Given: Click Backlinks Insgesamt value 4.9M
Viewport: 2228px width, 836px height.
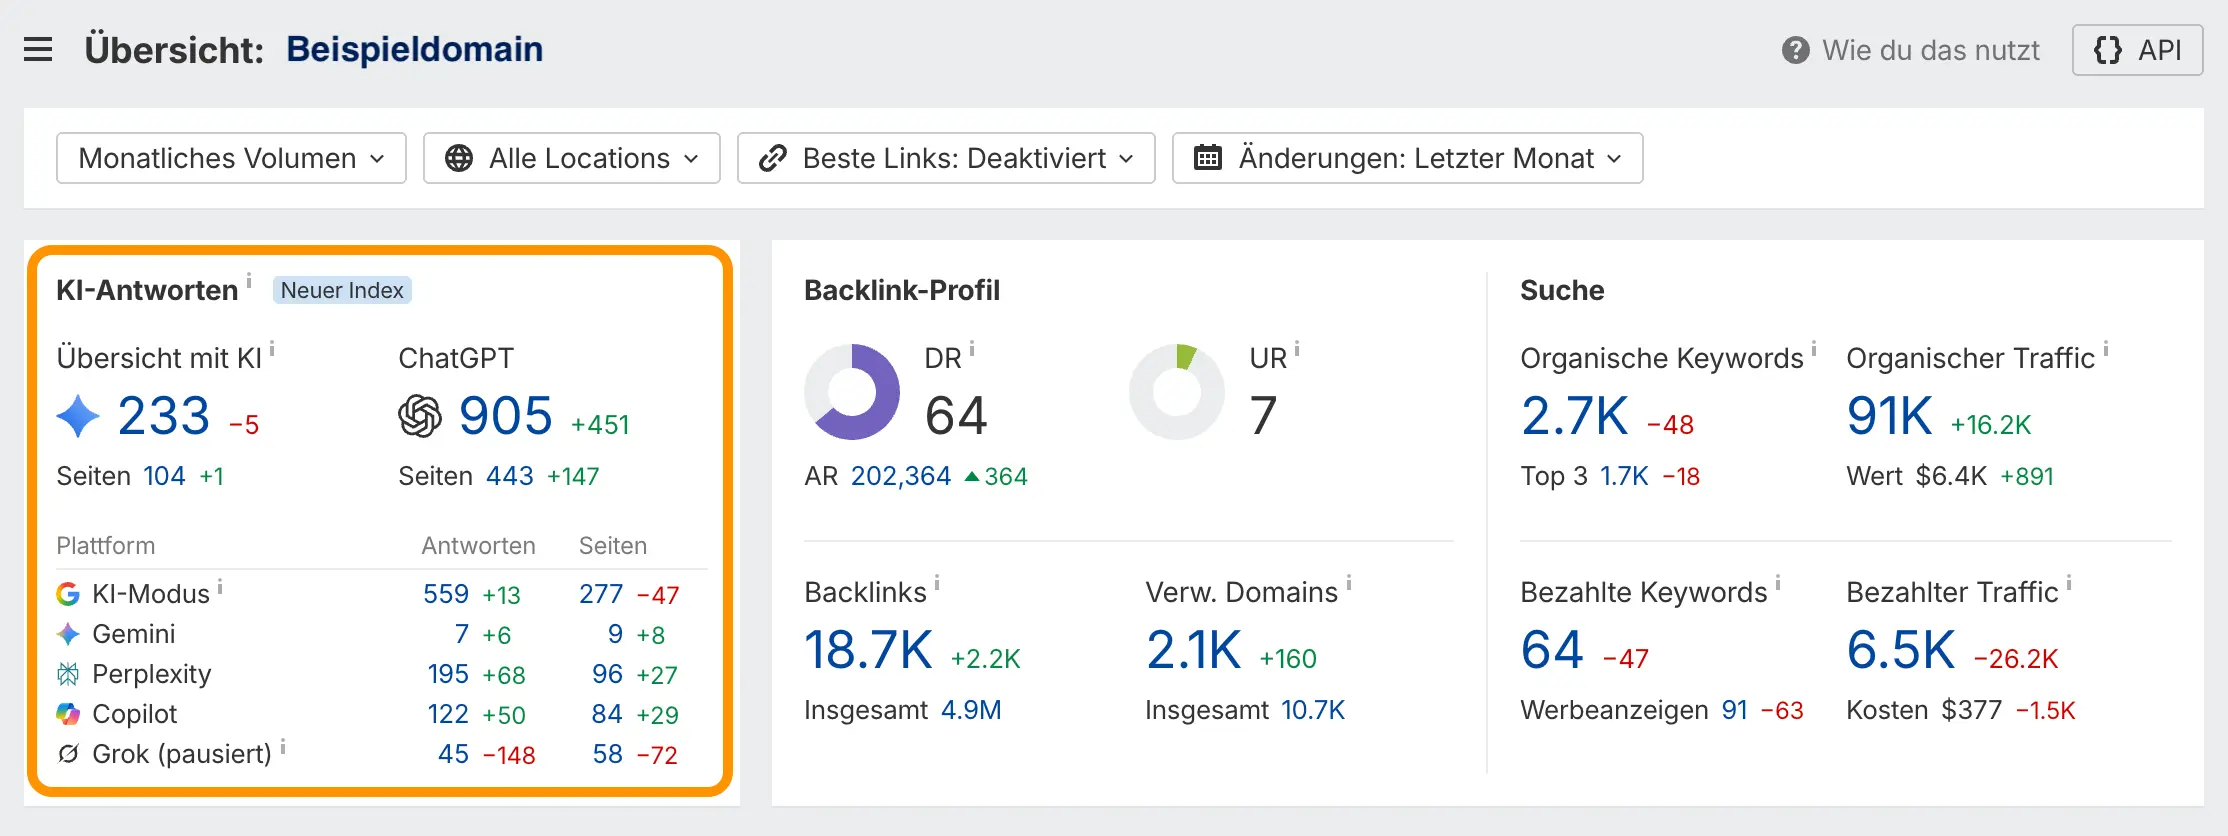Looking at the screenshot, I should coord(971,710).
